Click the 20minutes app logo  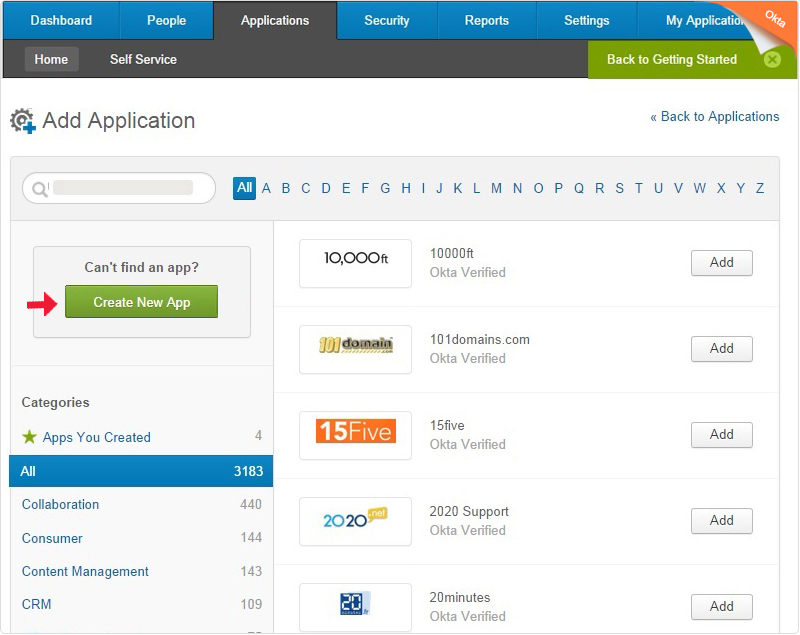[356, 607]
